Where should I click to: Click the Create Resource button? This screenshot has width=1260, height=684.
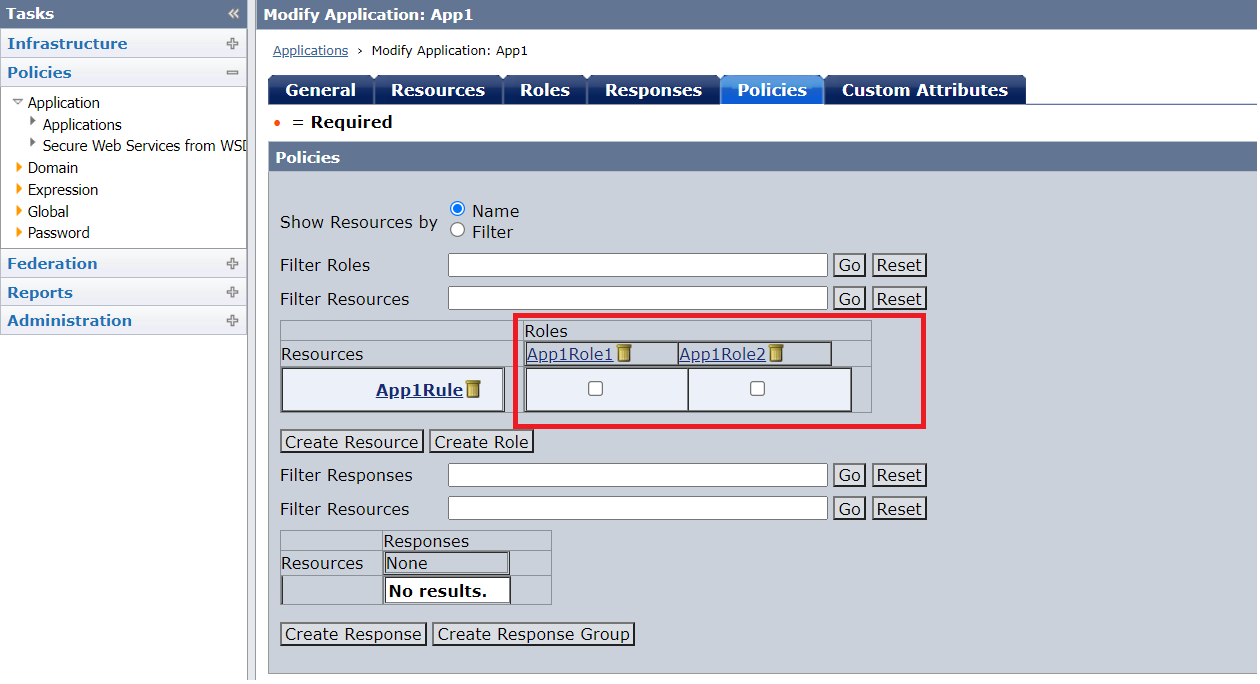(x=351, y=442)
